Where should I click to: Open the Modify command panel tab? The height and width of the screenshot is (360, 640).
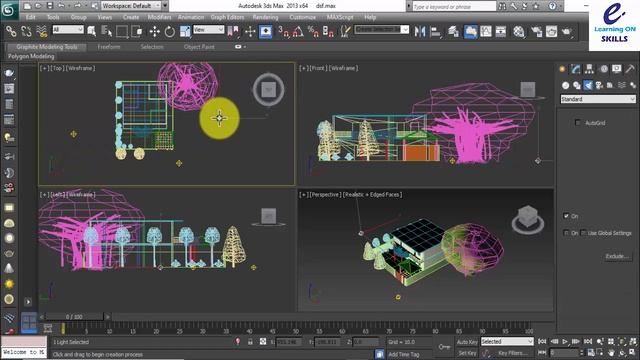pyautogui.click(x=576, y=69)
